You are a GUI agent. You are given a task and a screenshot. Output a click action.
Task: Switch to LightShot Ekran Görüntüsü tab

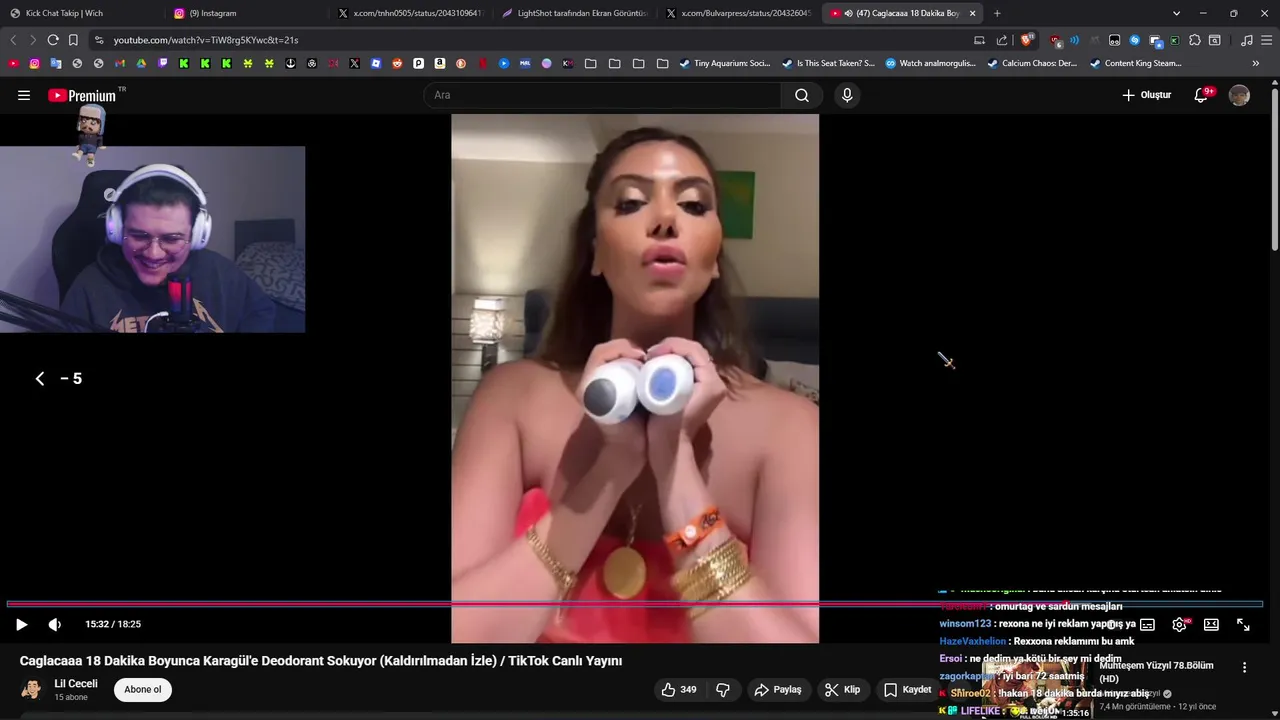(574, 13)
